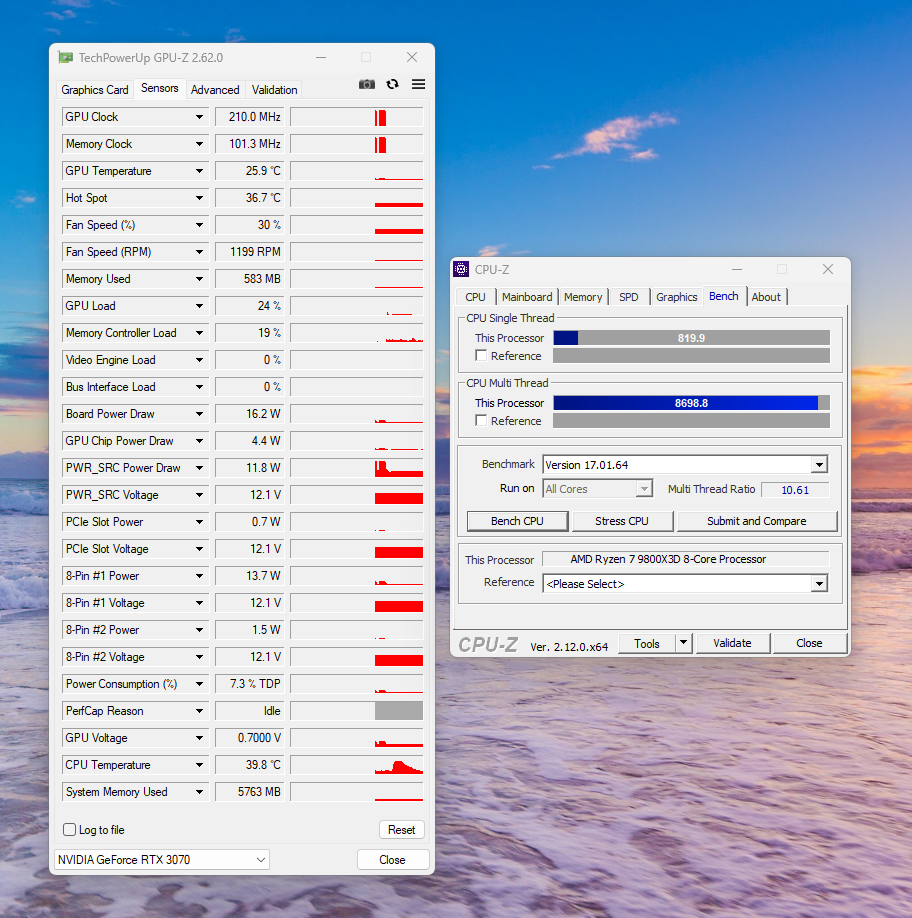Open the PerfCap Reason dropdown
Viewport: 912px width, 918px height.
point(200,711)
